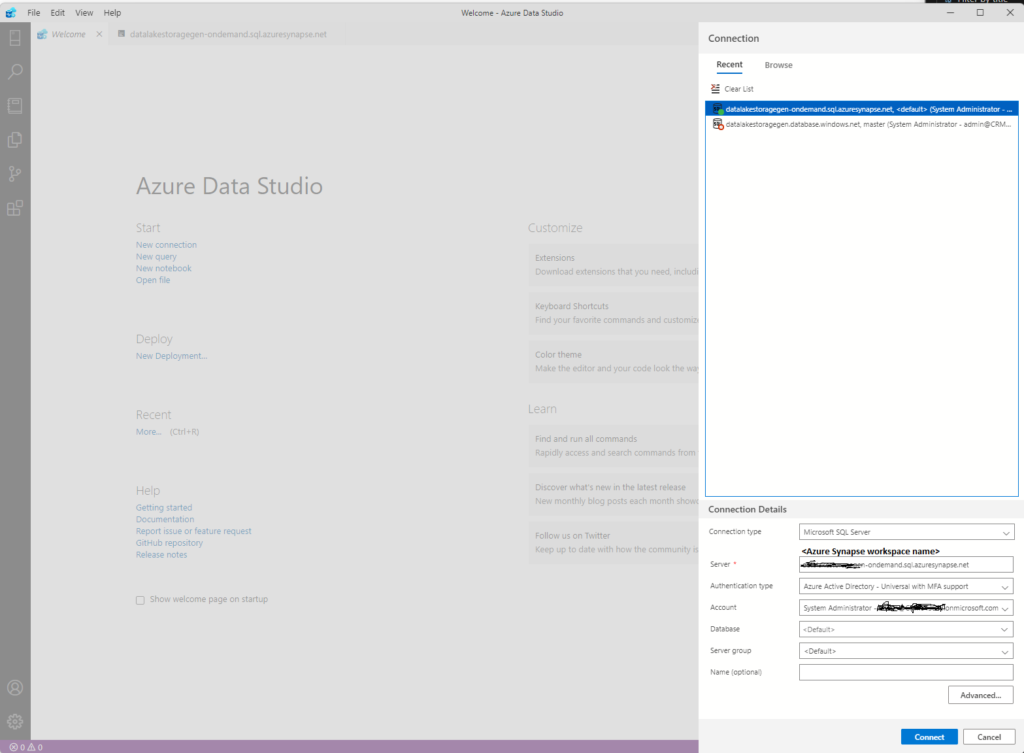This screenshot has width=1024, height=753.
Task: Select the ondemand.sql.azuresynapse.net recent connection
Action: (861, 109)
